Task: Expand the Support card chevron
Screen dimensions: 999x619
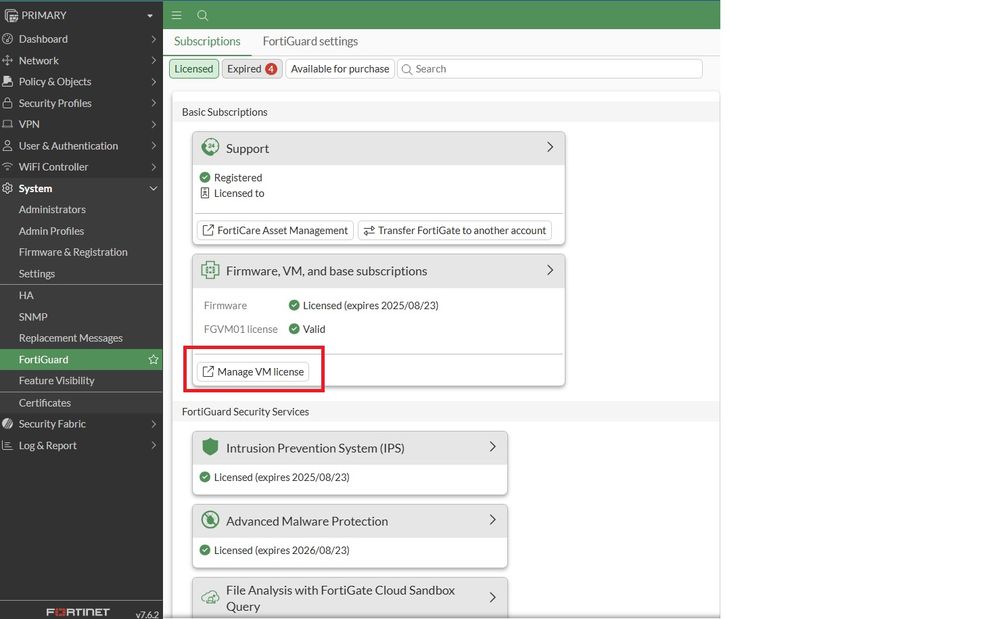Action: [x=550, y=147]
